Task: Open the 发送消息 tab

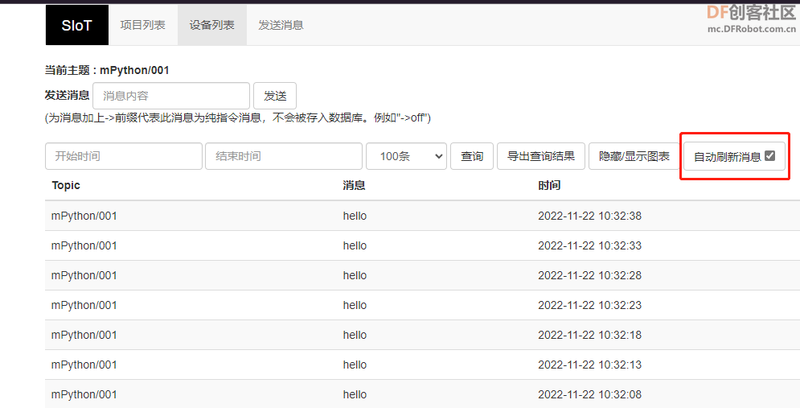Action: click(x=281, y=25)
